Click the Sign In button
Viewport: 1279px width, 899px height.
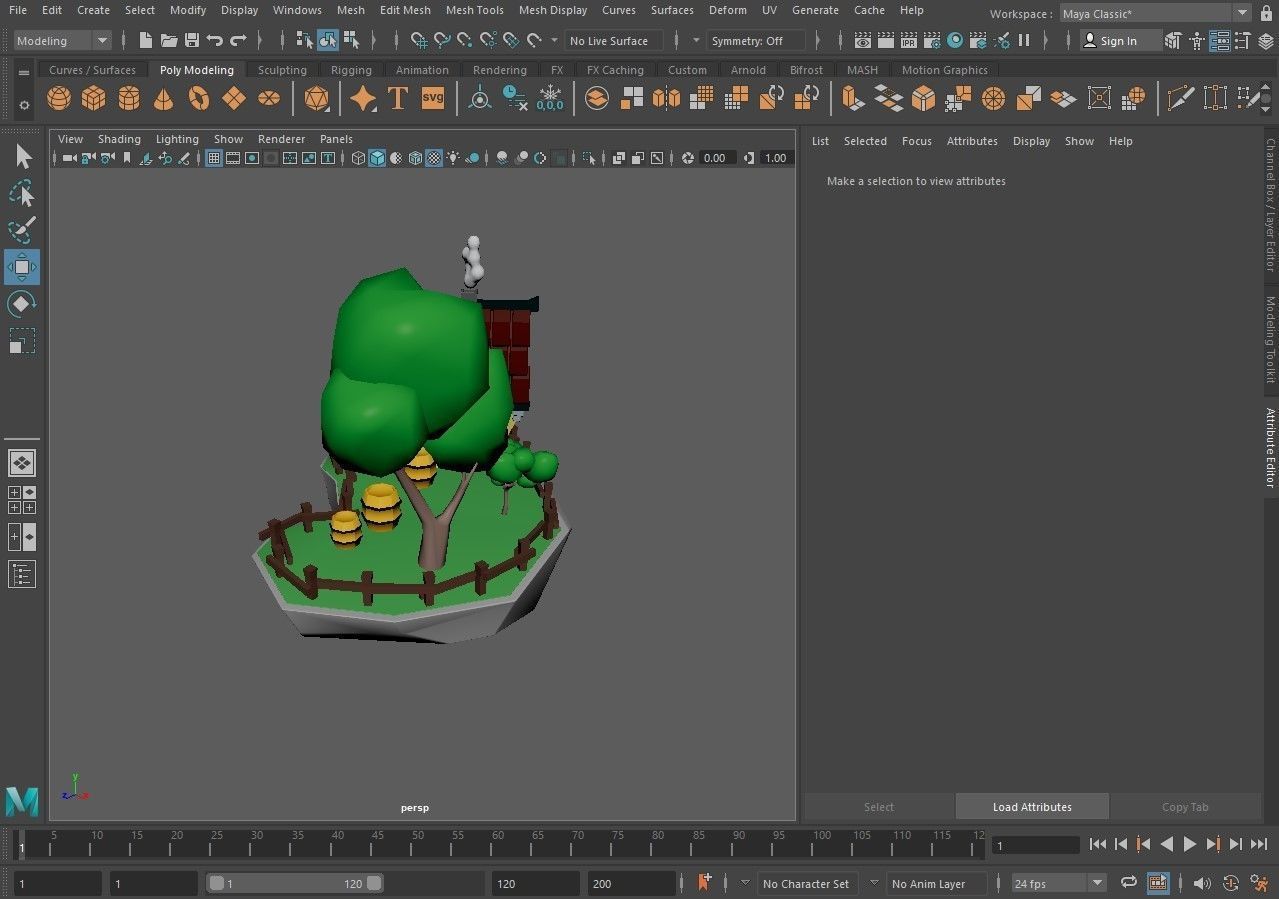pos(1119,41)
